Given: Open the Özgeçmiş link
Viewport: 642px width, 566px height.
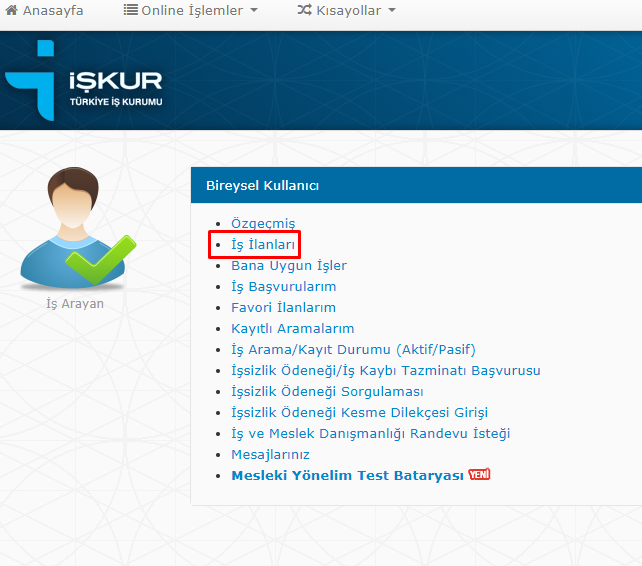Looking at the screenshot, I should tap(263, 224).
